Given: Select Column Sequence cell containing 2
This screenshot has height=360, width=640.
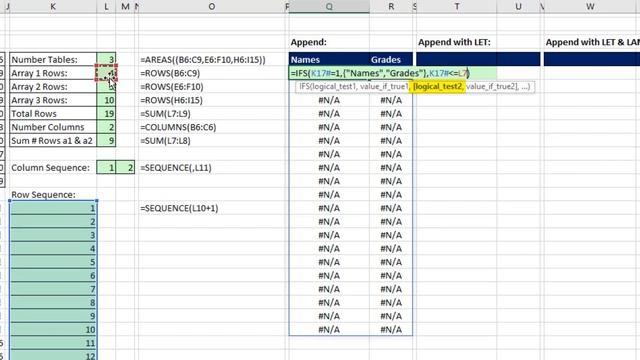Looking at the screenshot, I should coord(125,167).
